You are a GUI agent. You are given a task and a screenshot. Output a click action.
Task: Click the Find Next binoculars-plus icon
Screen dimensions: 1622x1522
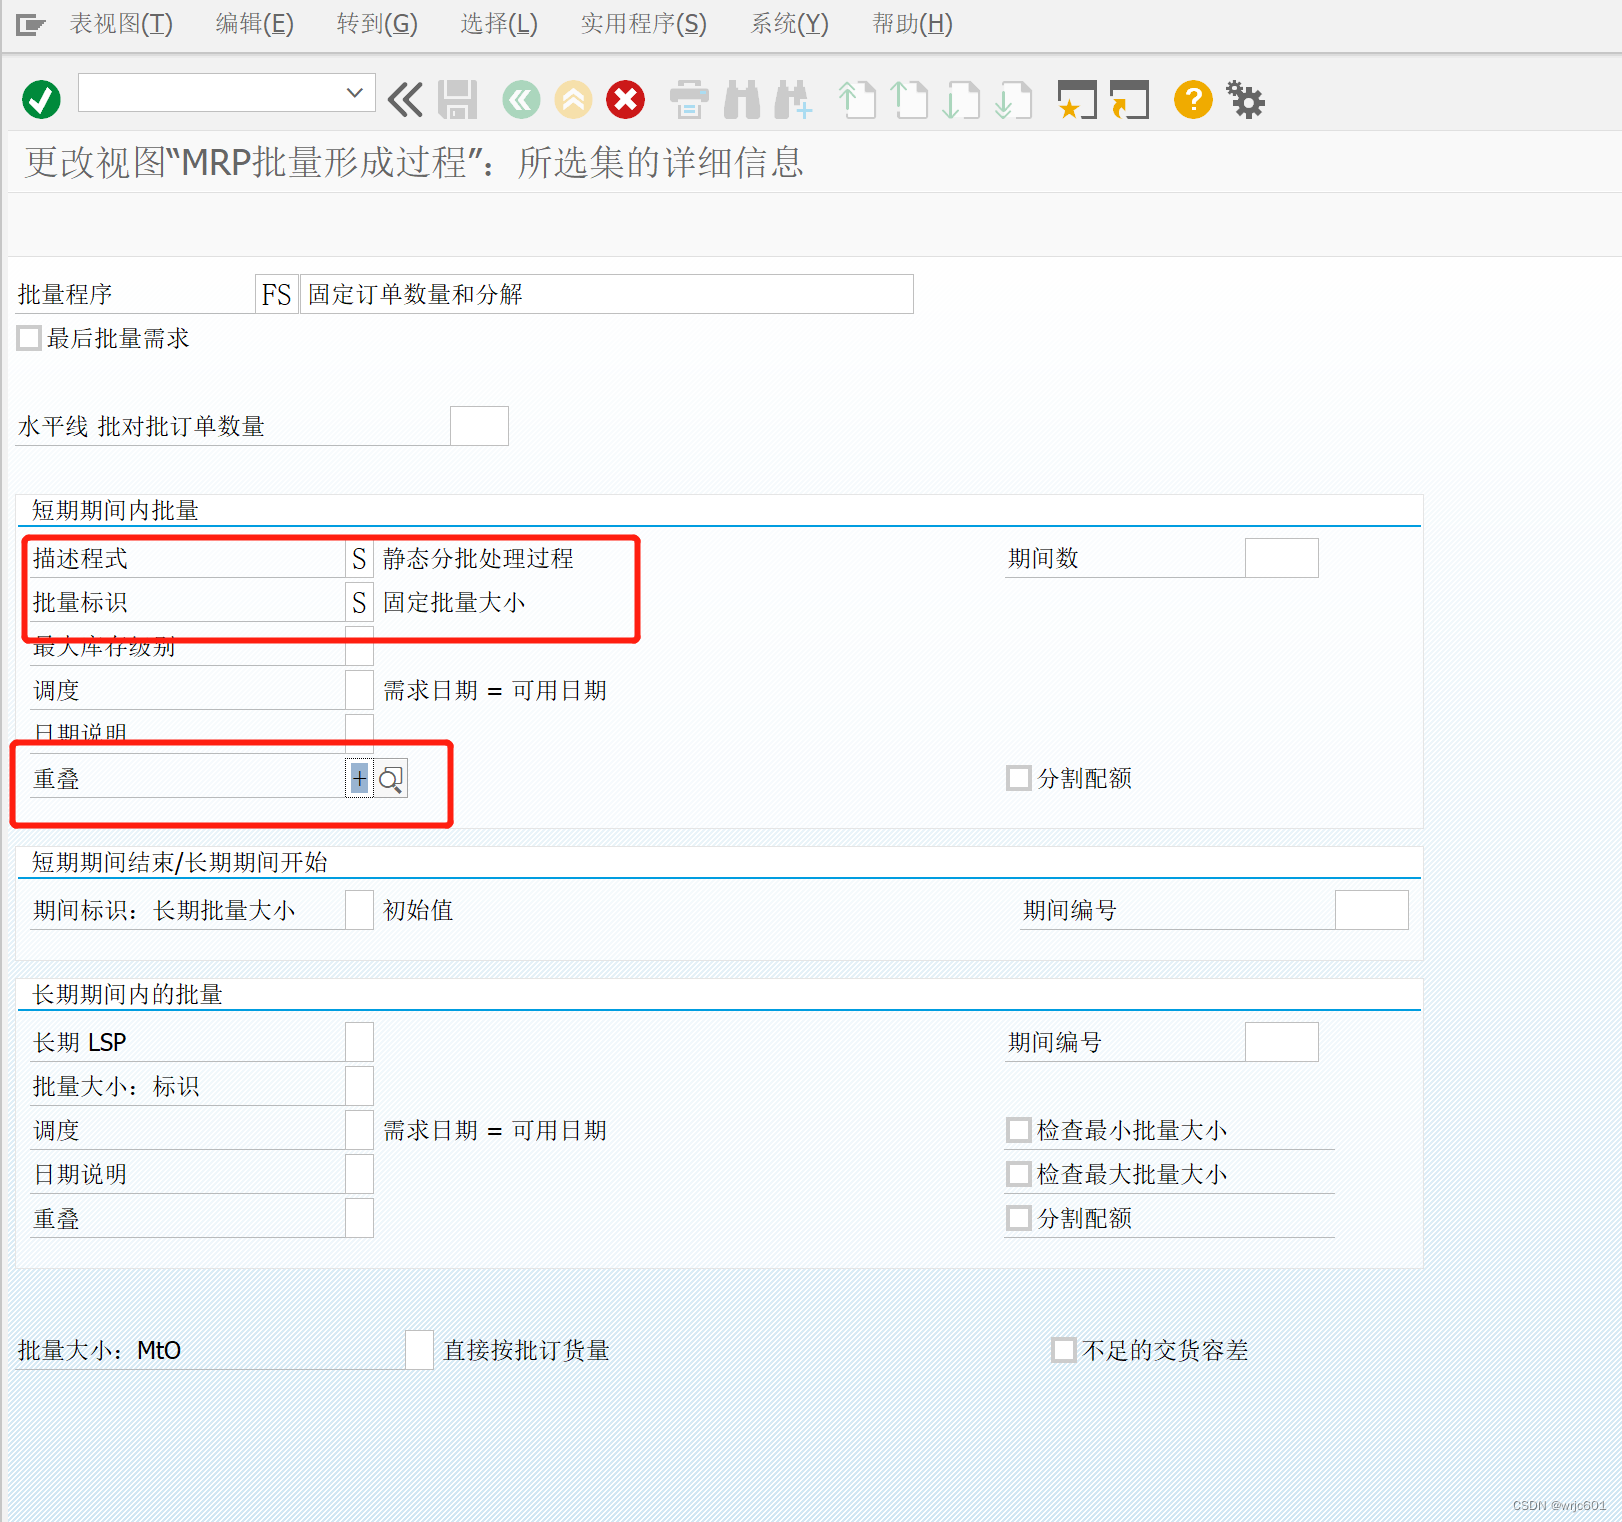click(794, 99)
